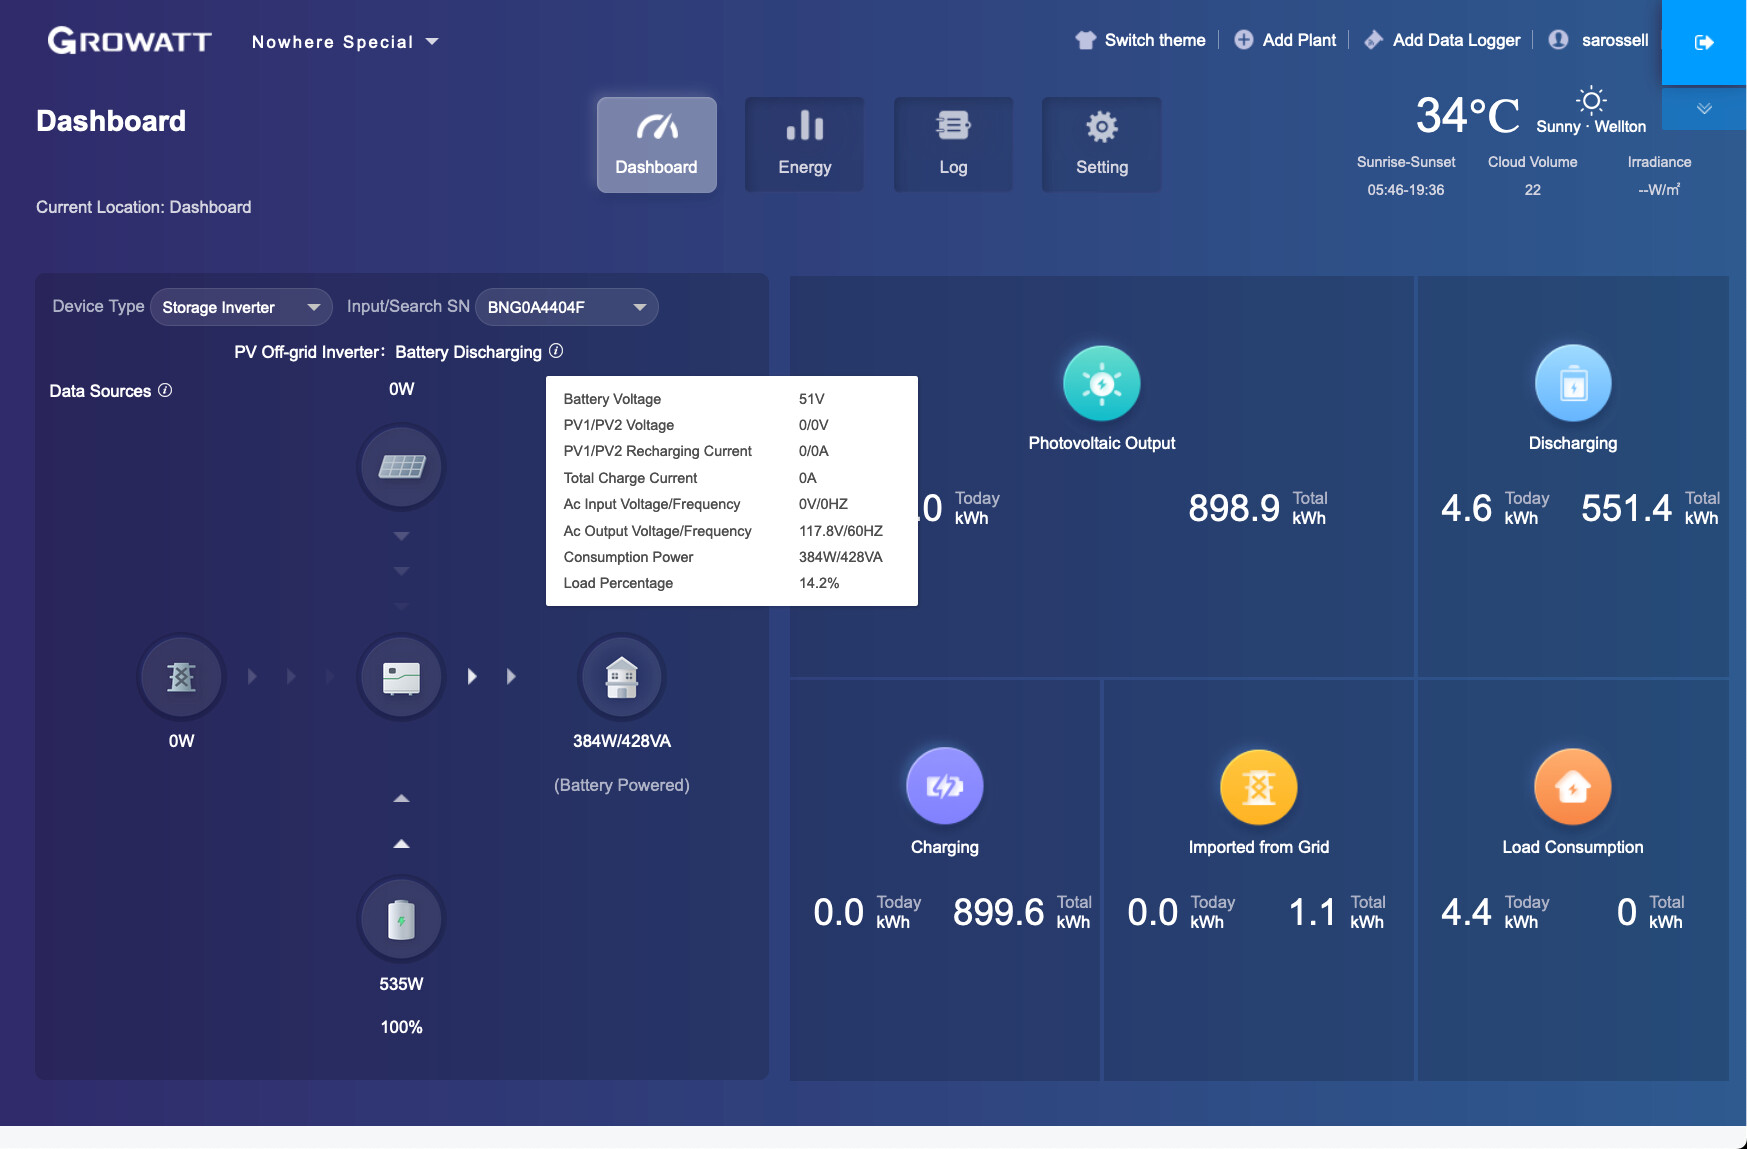Expand the weather panel chevron
Screen dimensions: 1747x1149
pos(1704,109)
